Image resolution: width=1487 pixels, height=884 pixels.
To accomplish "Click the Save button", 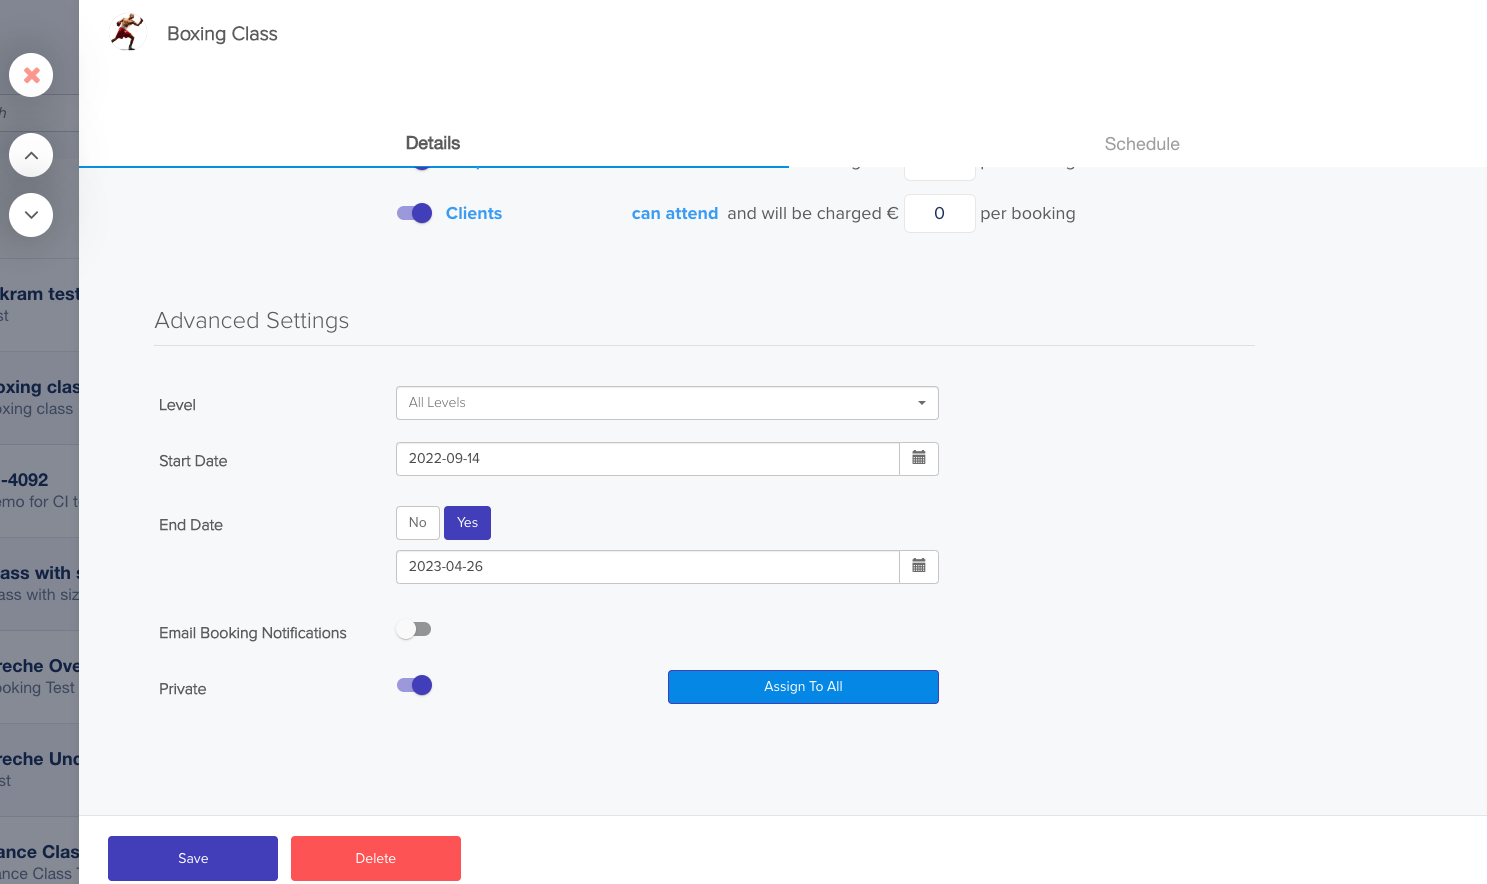I will click(x=193, y=858).
